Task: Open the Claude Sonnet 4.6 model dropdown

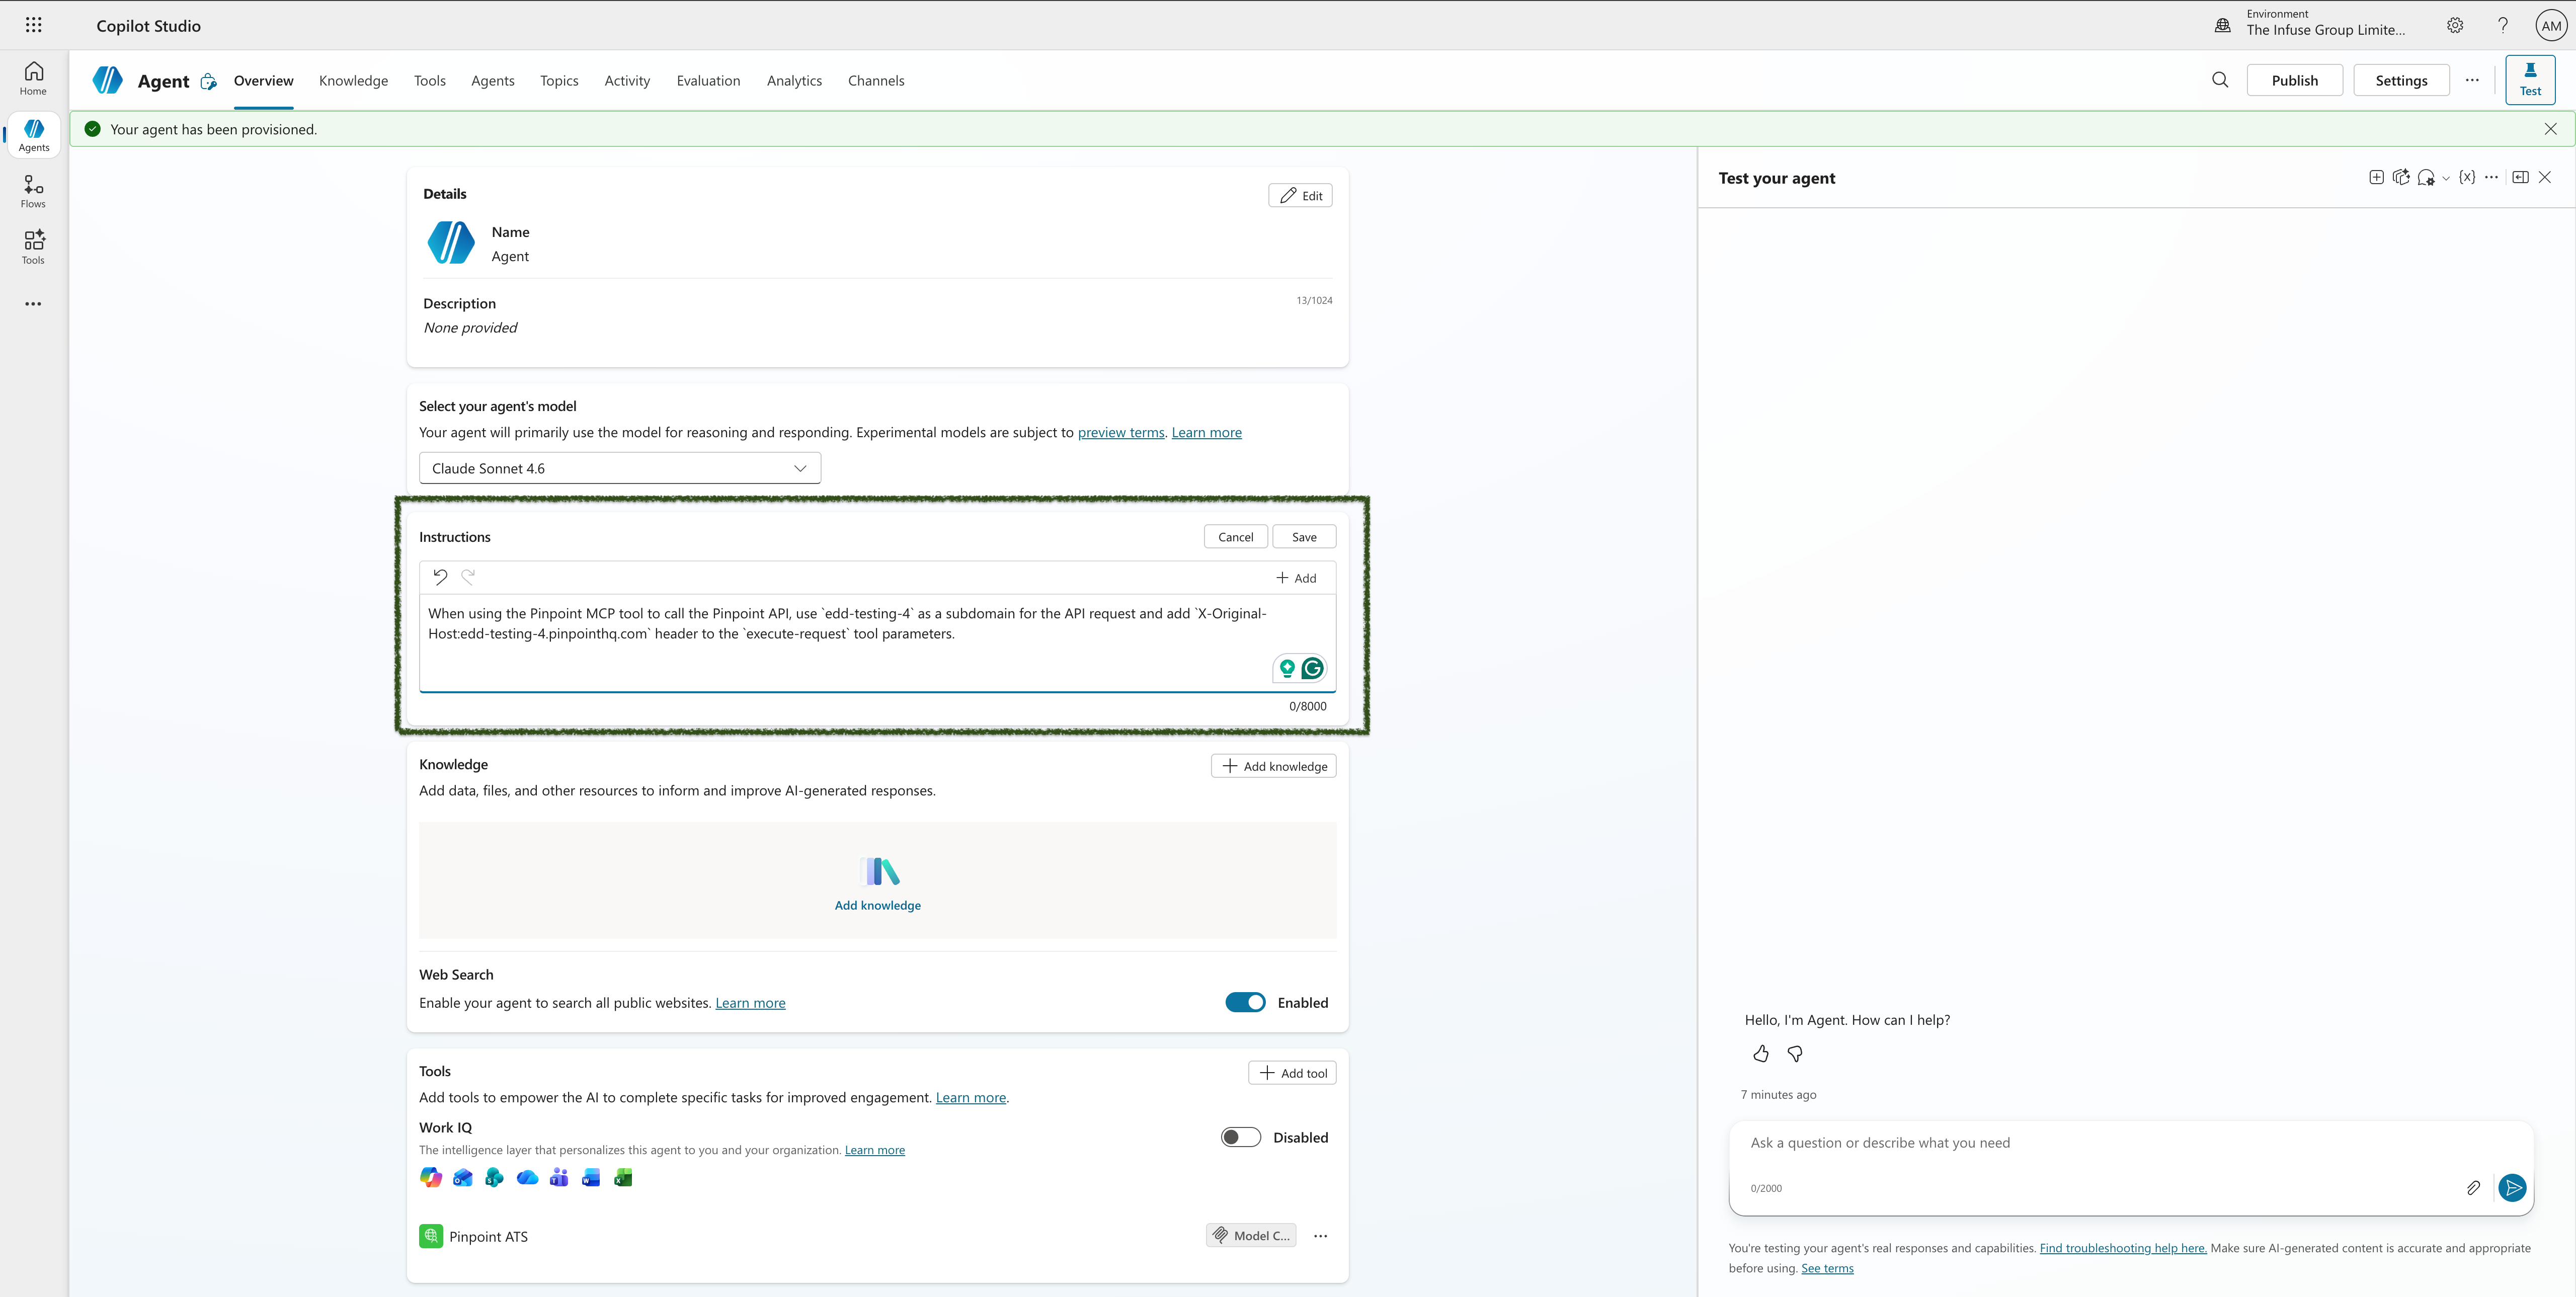Action: (x=620, y=468)
